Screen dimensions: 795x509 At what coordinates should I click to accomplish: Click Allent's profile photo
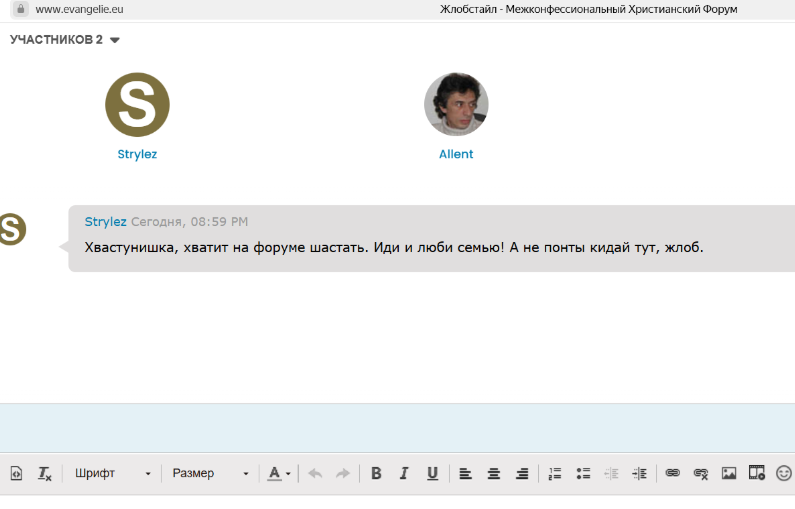456,104
